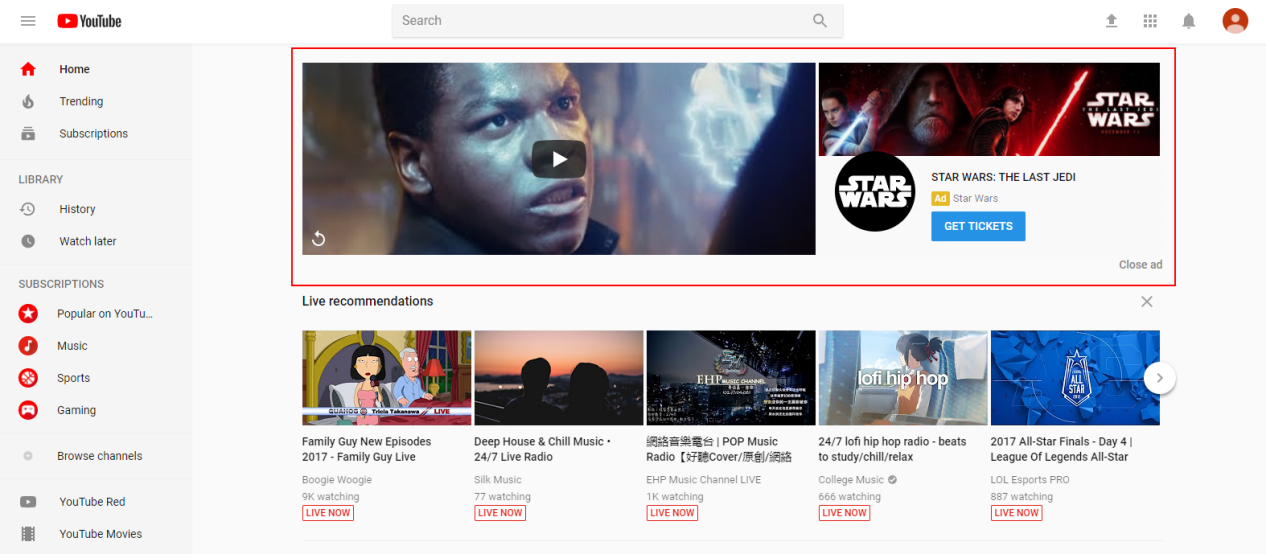Click the Trending flame icon

tap(28, 101)
